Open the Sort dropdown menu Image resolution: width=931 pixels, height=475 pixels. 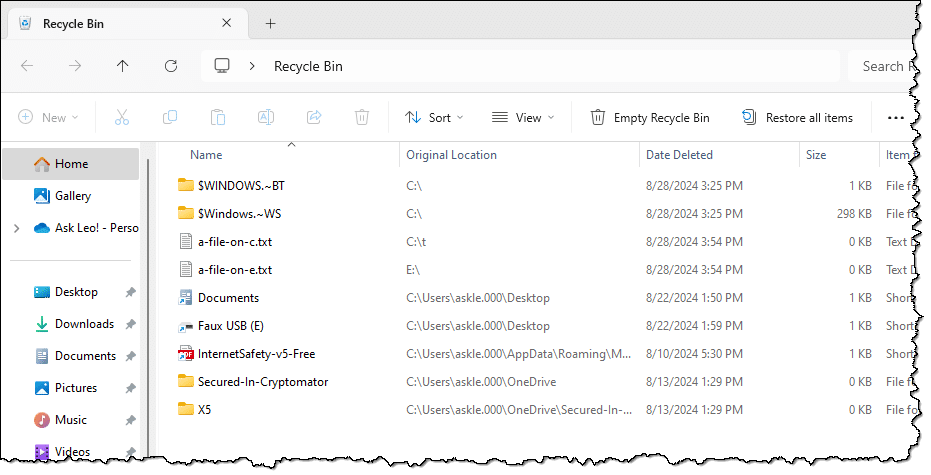[434, 118]
